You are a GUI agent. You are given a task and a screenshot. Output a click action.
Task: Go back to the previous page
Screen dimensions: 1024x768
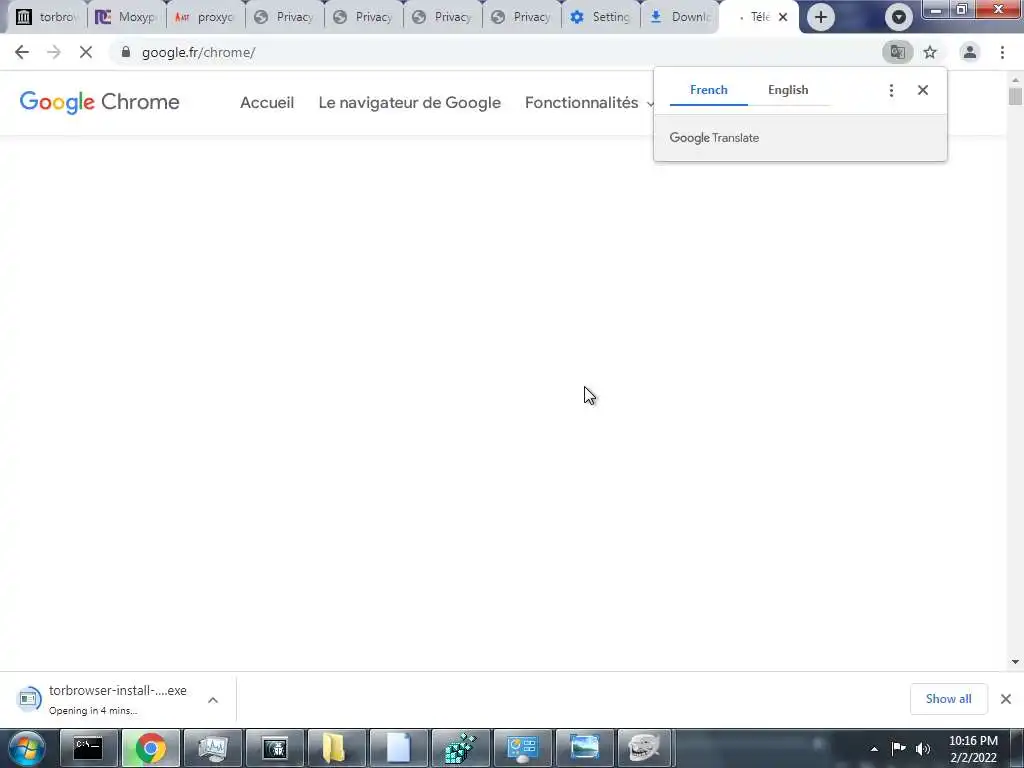click(22, 52)
